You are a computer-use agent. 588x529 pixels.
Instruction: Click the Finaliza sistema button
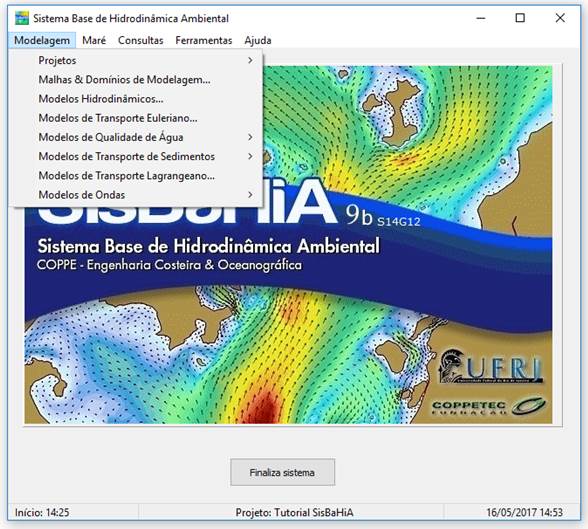[x=282, y=472]
